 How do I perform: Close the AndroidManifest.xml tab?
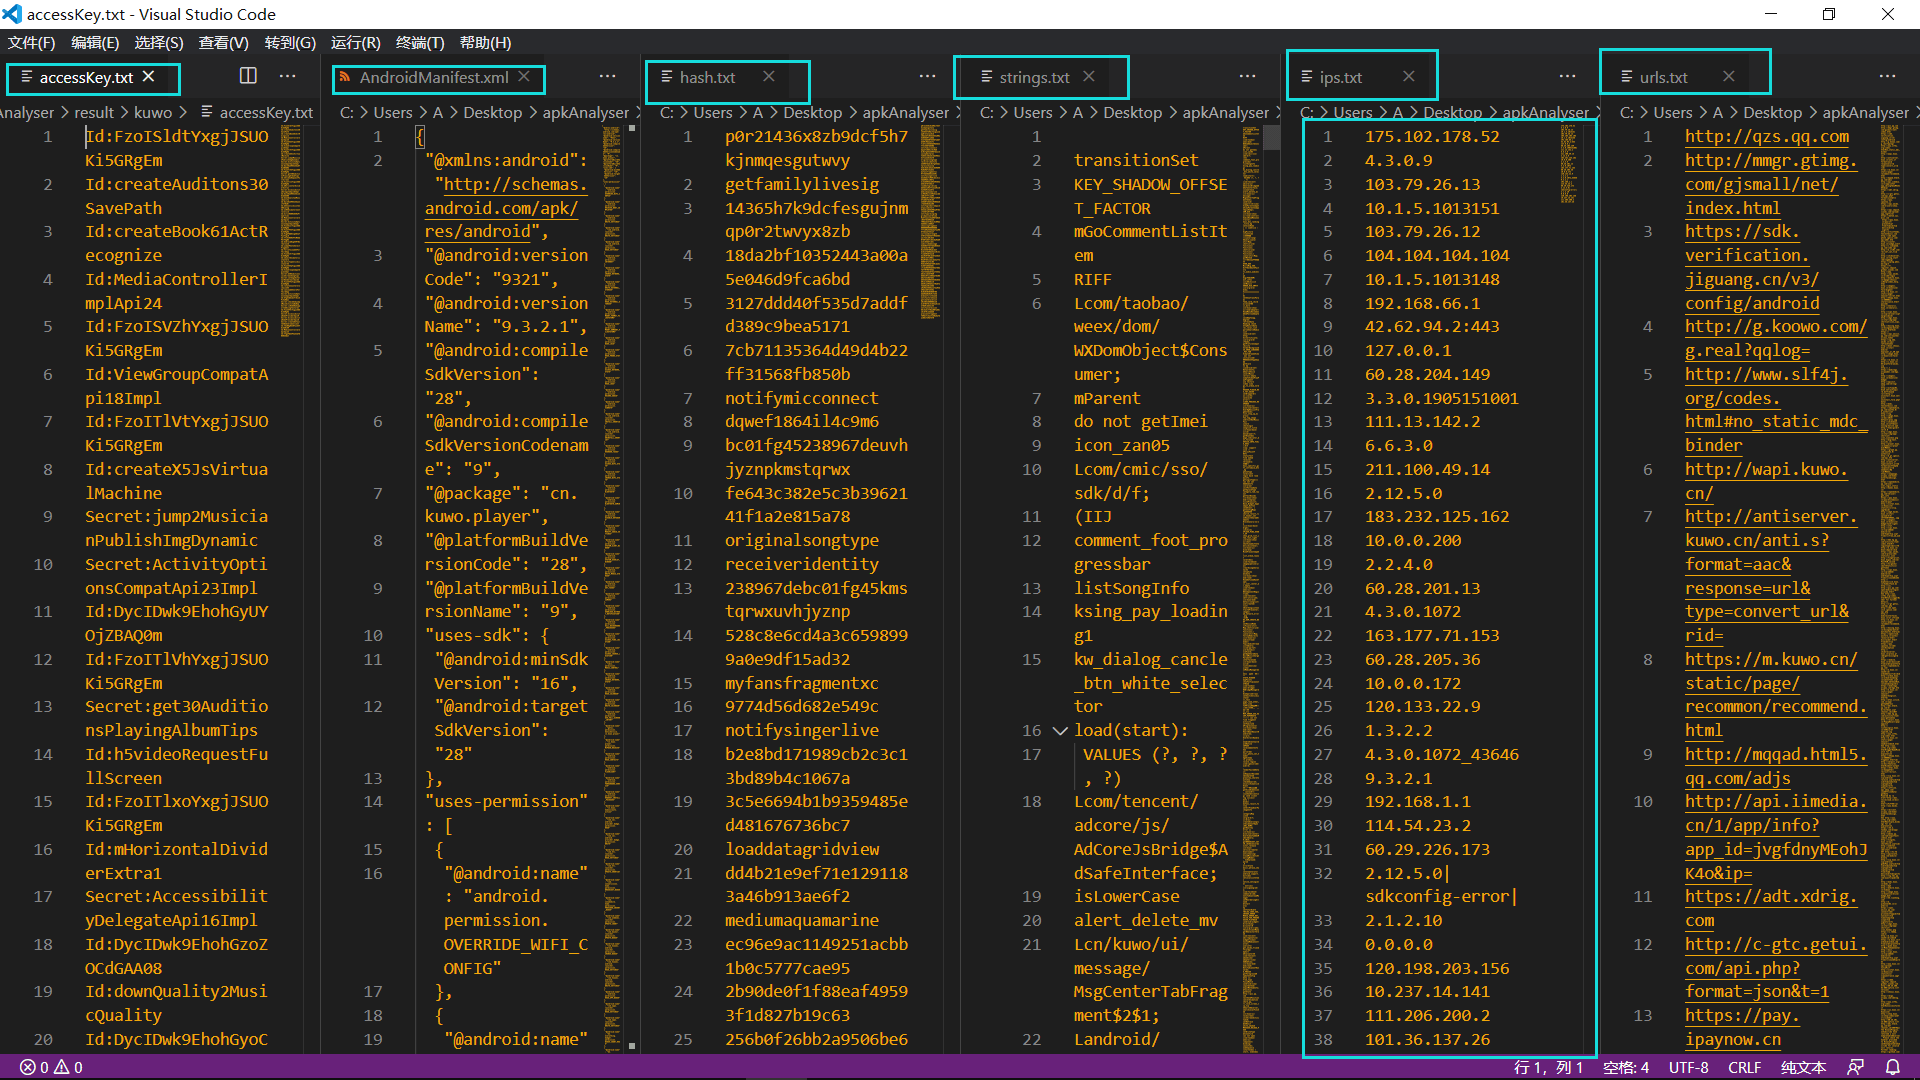point(524,77)
